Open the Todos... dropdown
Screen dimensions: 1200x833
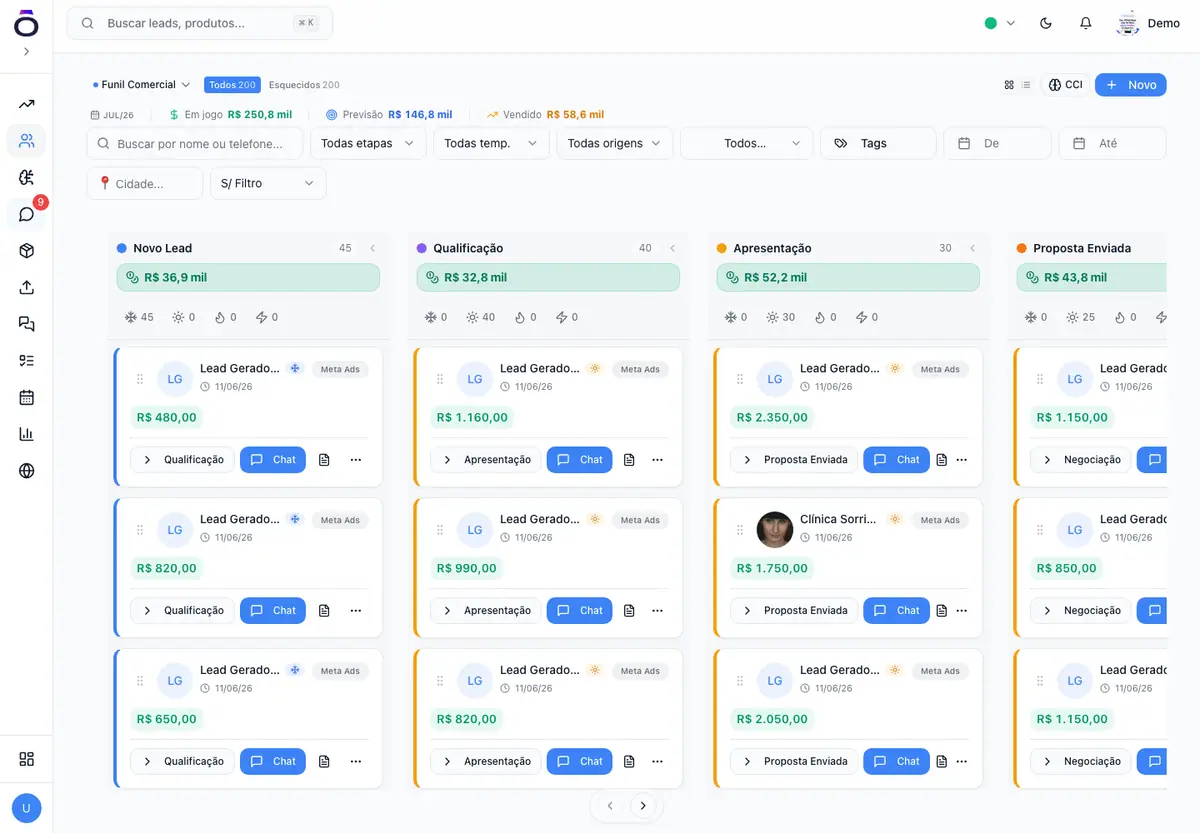click(x=746, y=143)
